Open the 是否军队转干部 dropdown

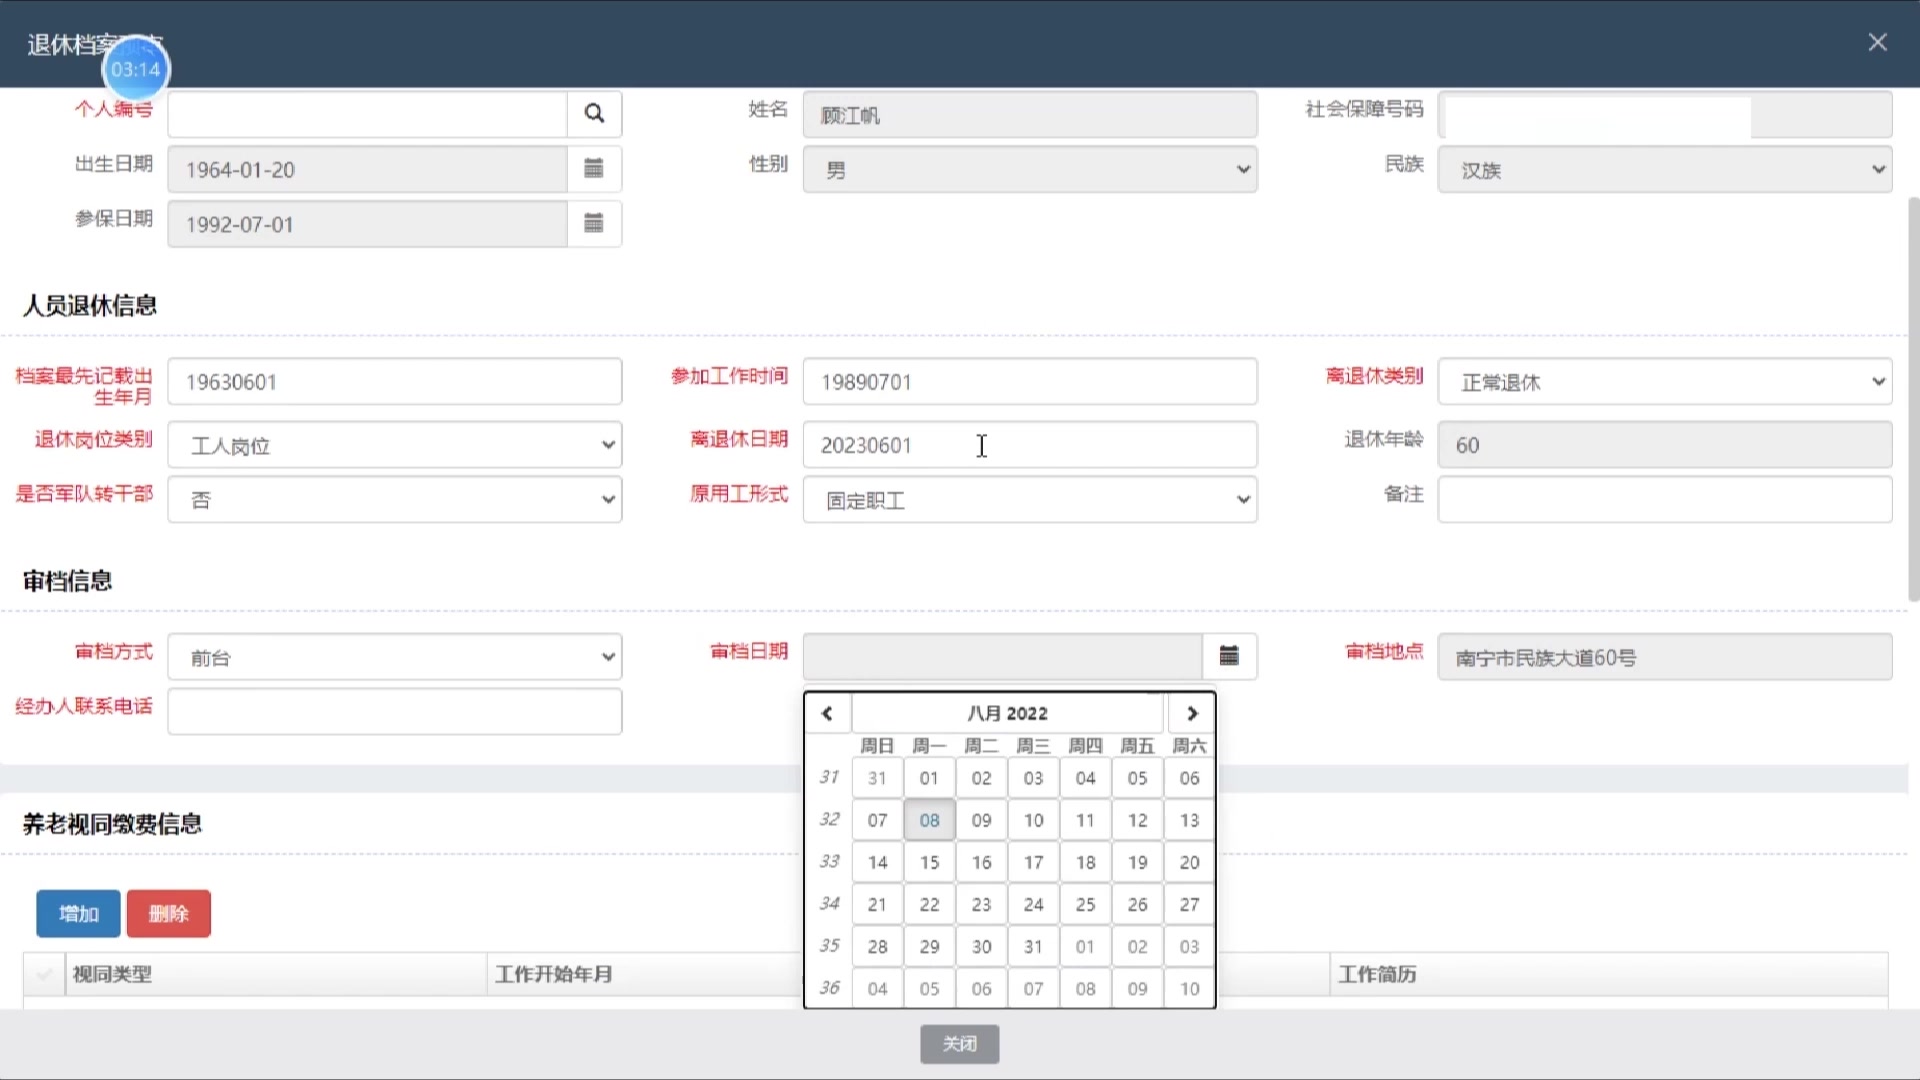pos(395,499)
